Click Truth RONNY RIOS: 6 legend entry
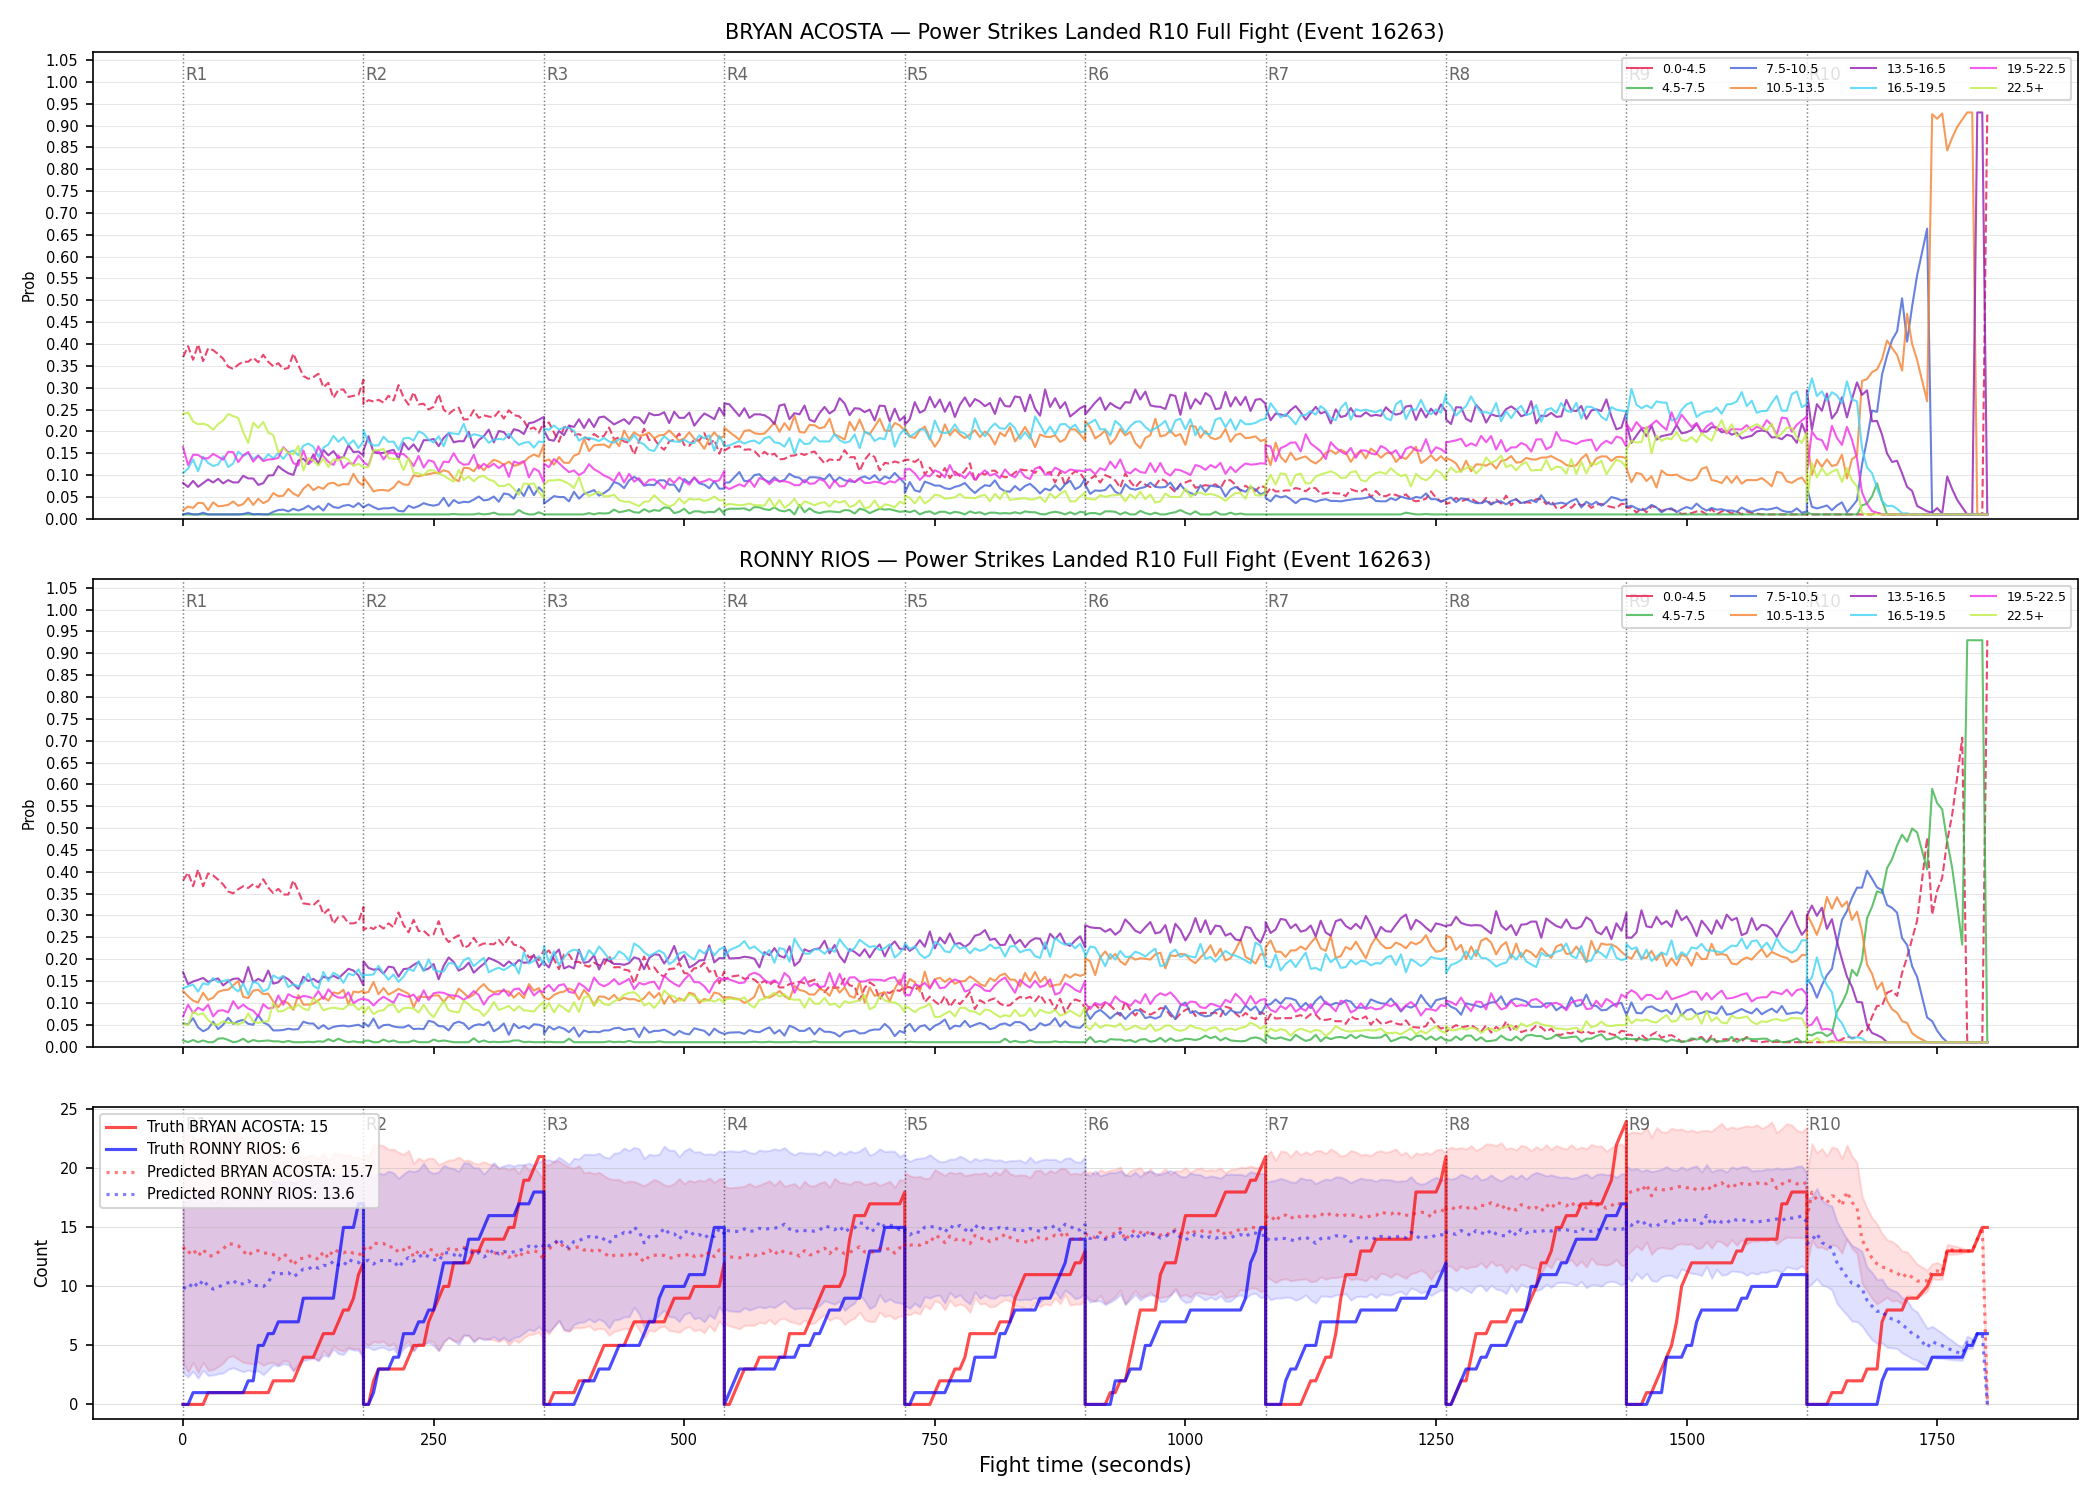The height and width of the screenshot is (1500, 2100). 202,1149
